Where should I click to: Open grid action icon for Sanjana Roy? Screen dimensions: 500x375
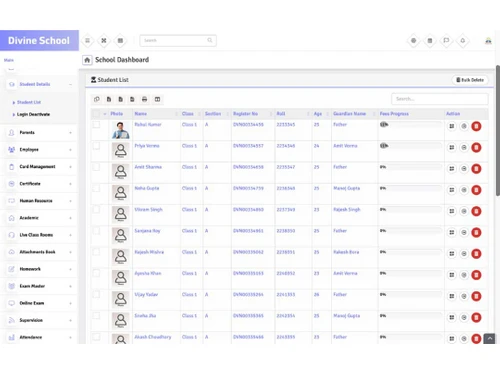(452, 232)
